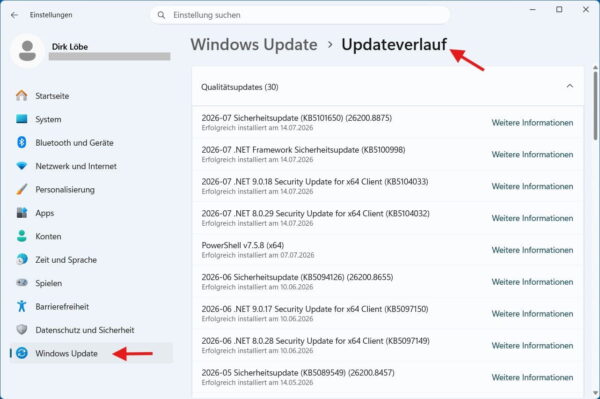This screenshot has height=399, width=600.
Task: Click the search magnifier icon
Action: click(x=161, y=15)
